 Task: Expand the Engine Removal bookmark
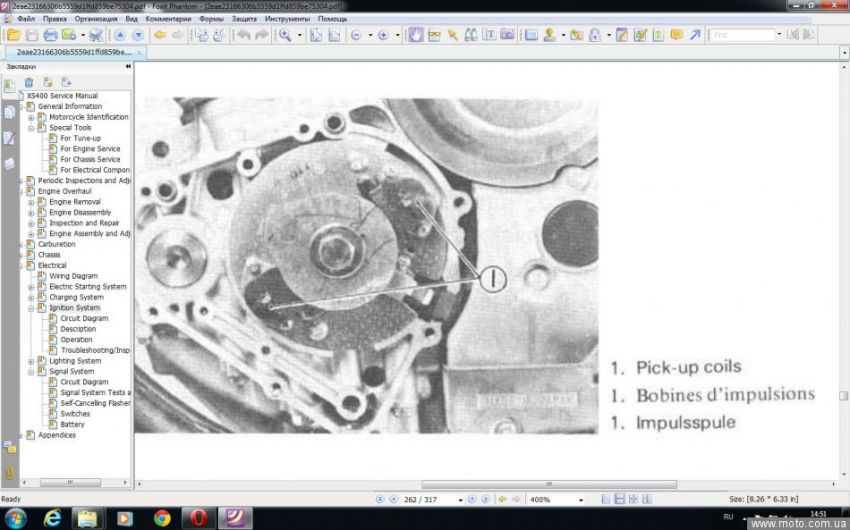pyautogui.click(x=31, y=202)
